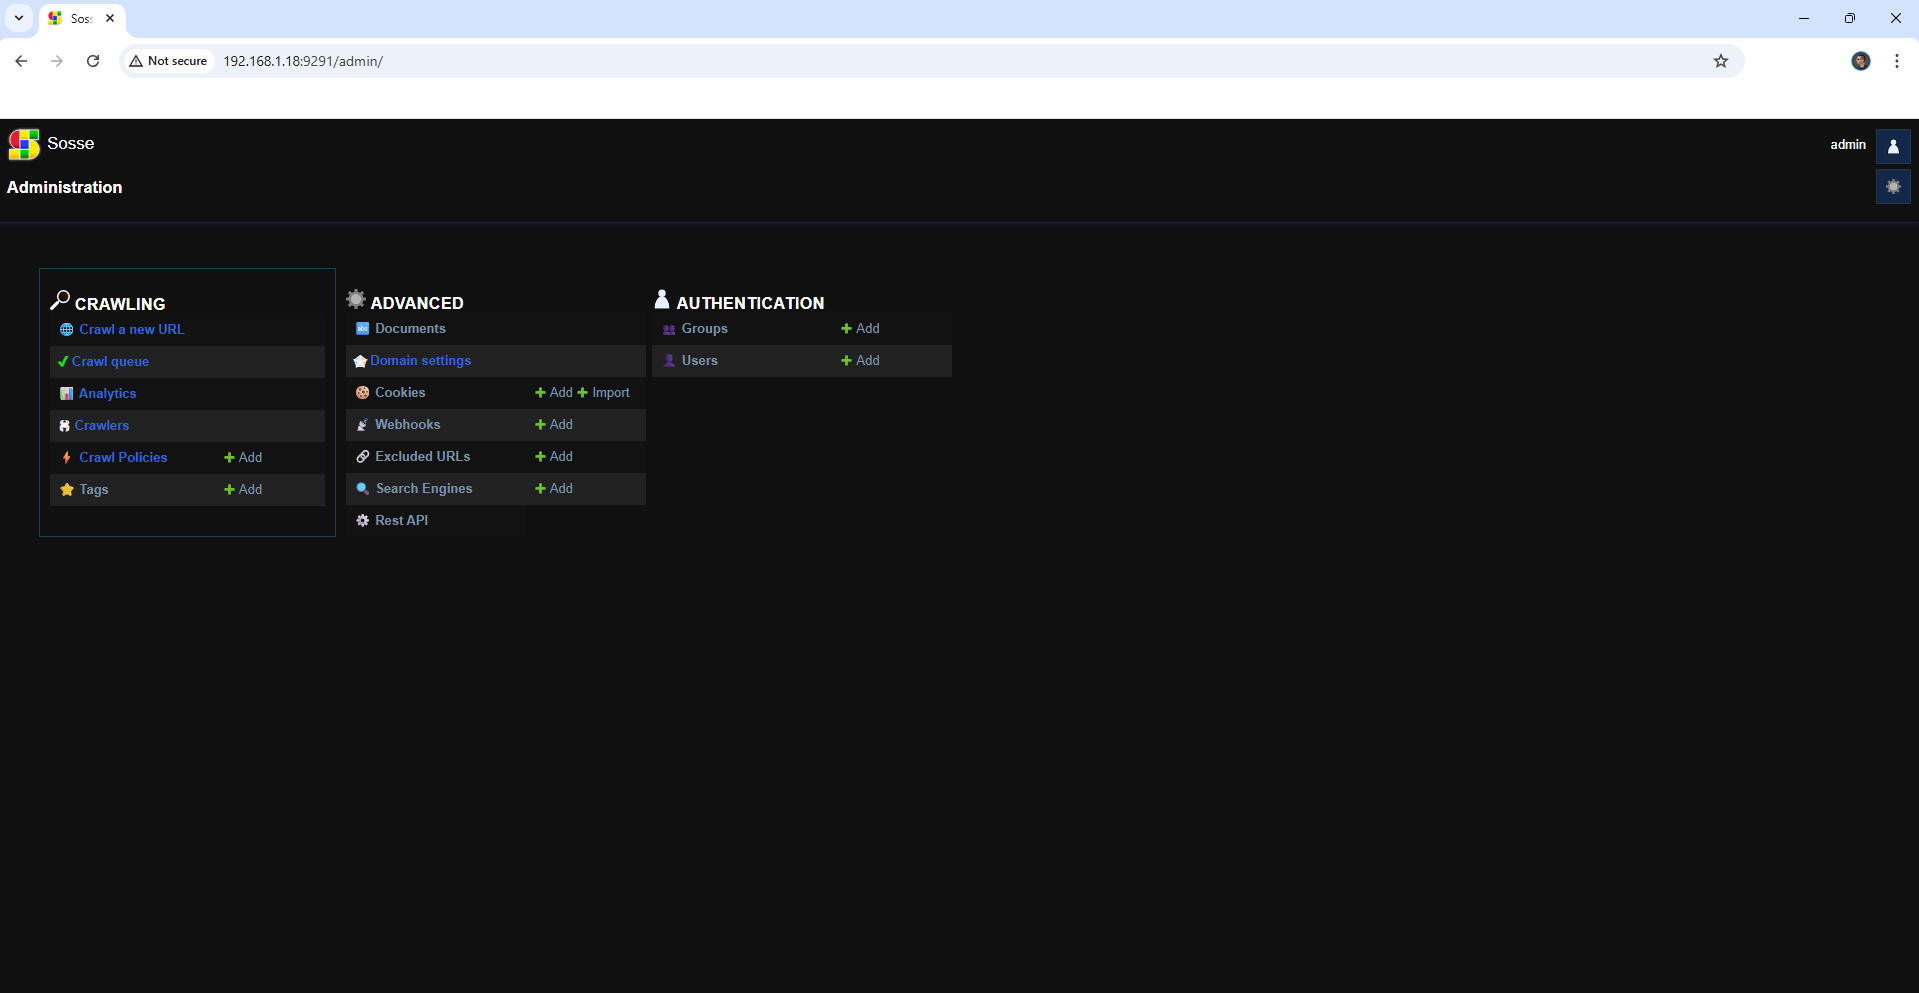Add a new Tag

pyautogui.click(x=243, y=490)
